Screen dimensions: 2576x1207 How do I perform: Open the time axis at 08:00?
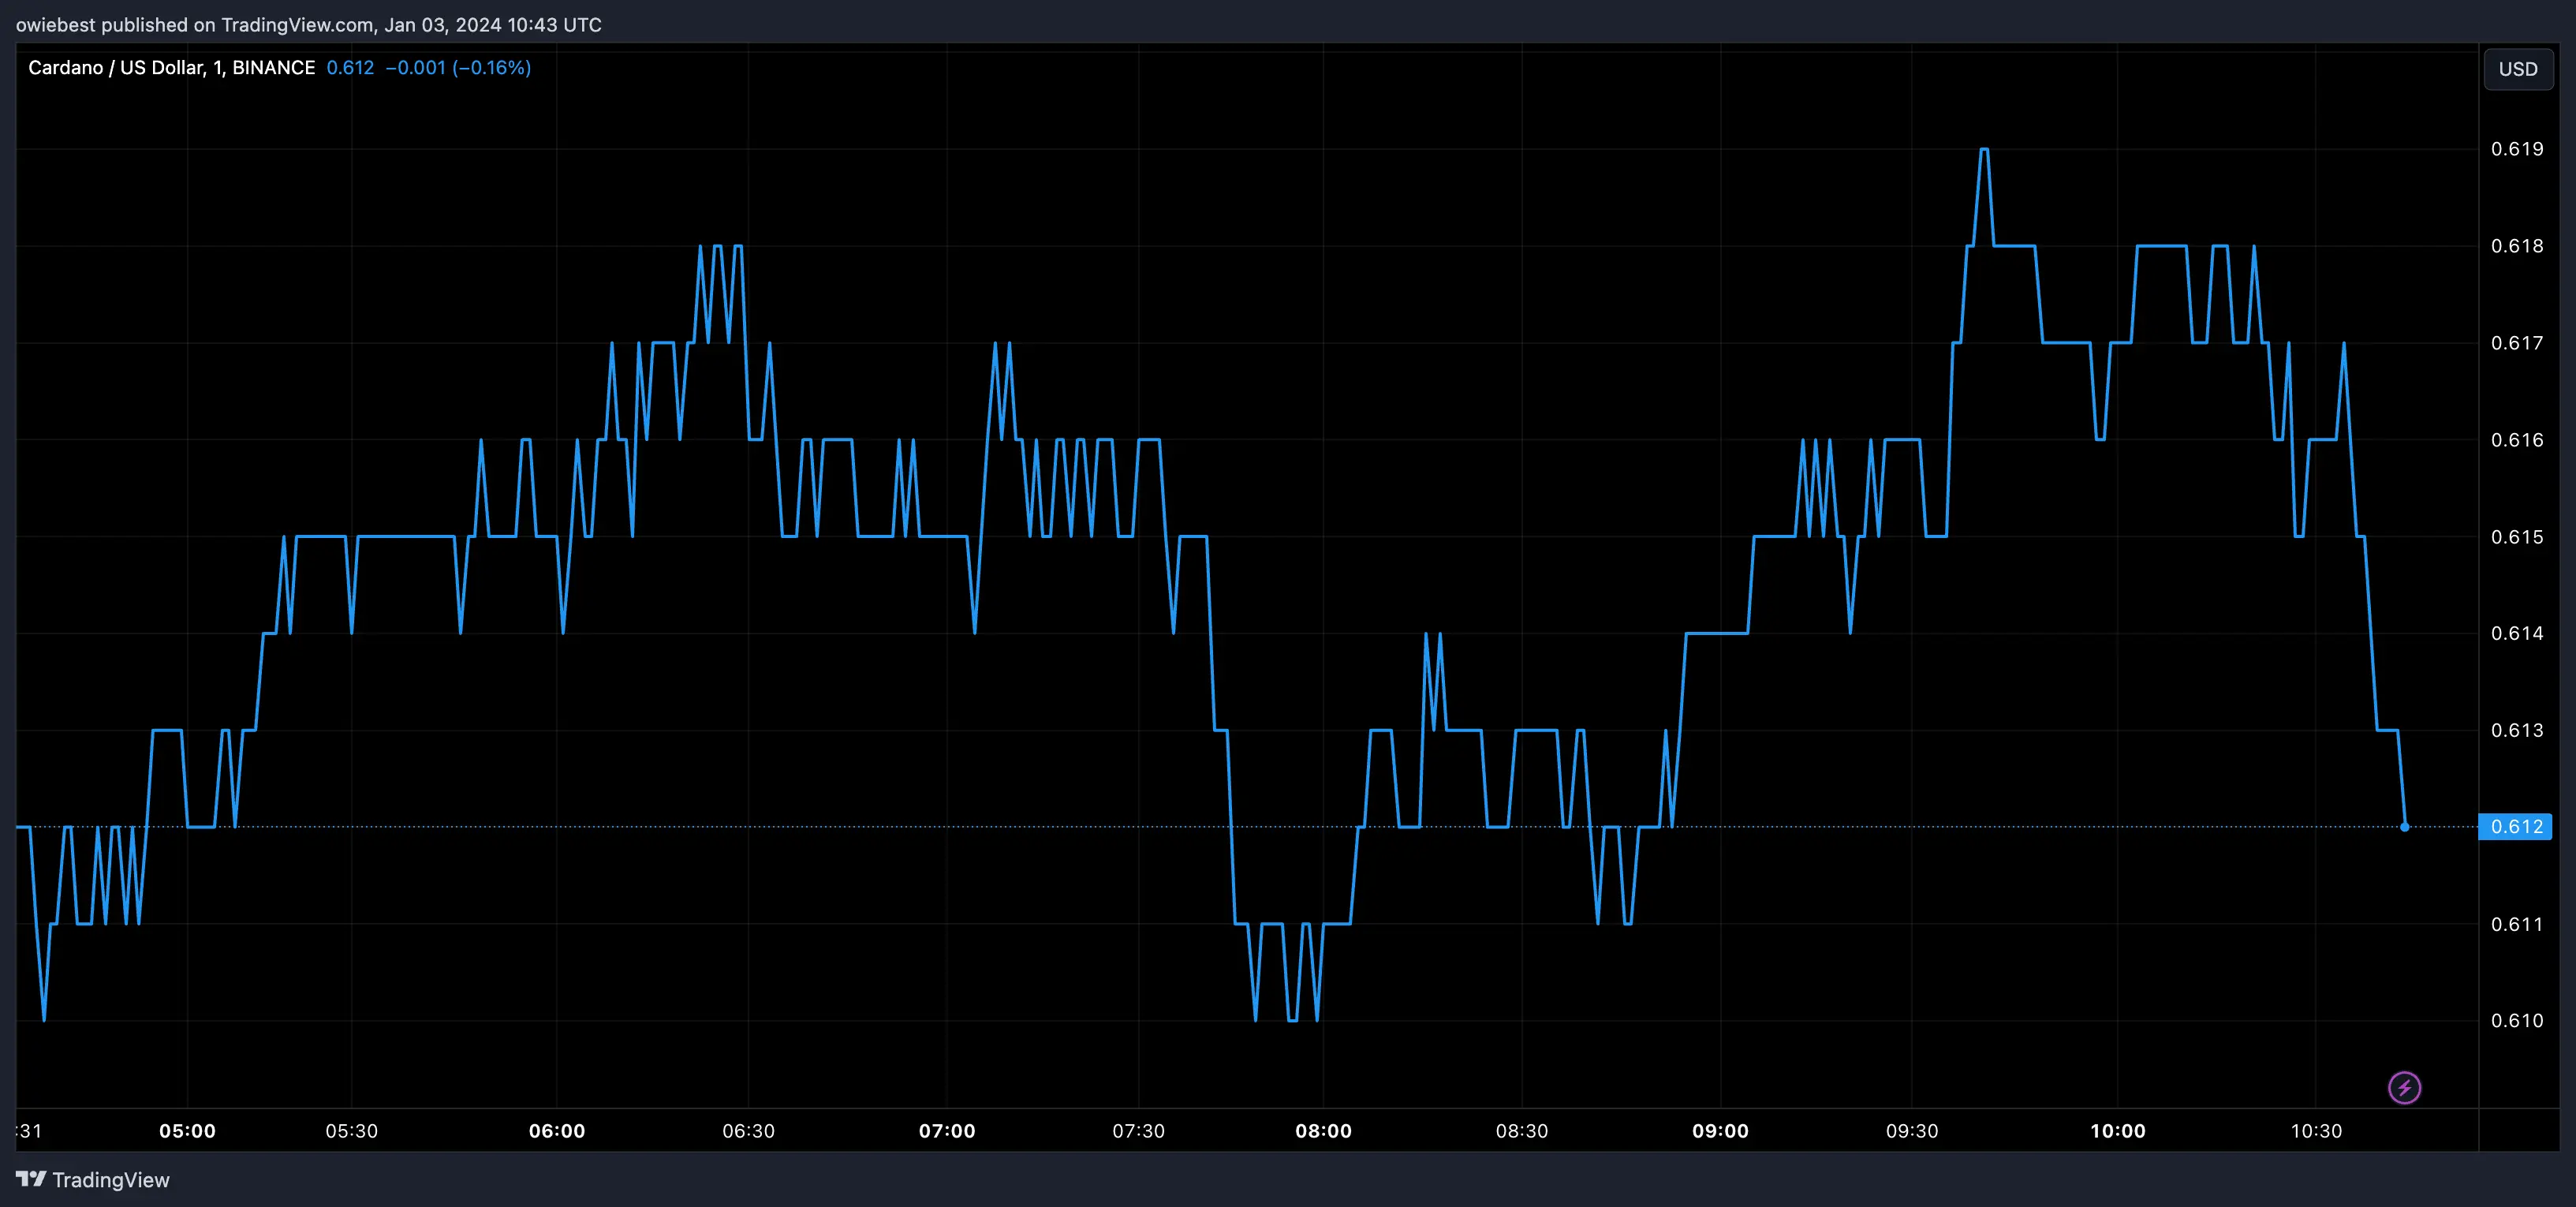[1324, 1131]
